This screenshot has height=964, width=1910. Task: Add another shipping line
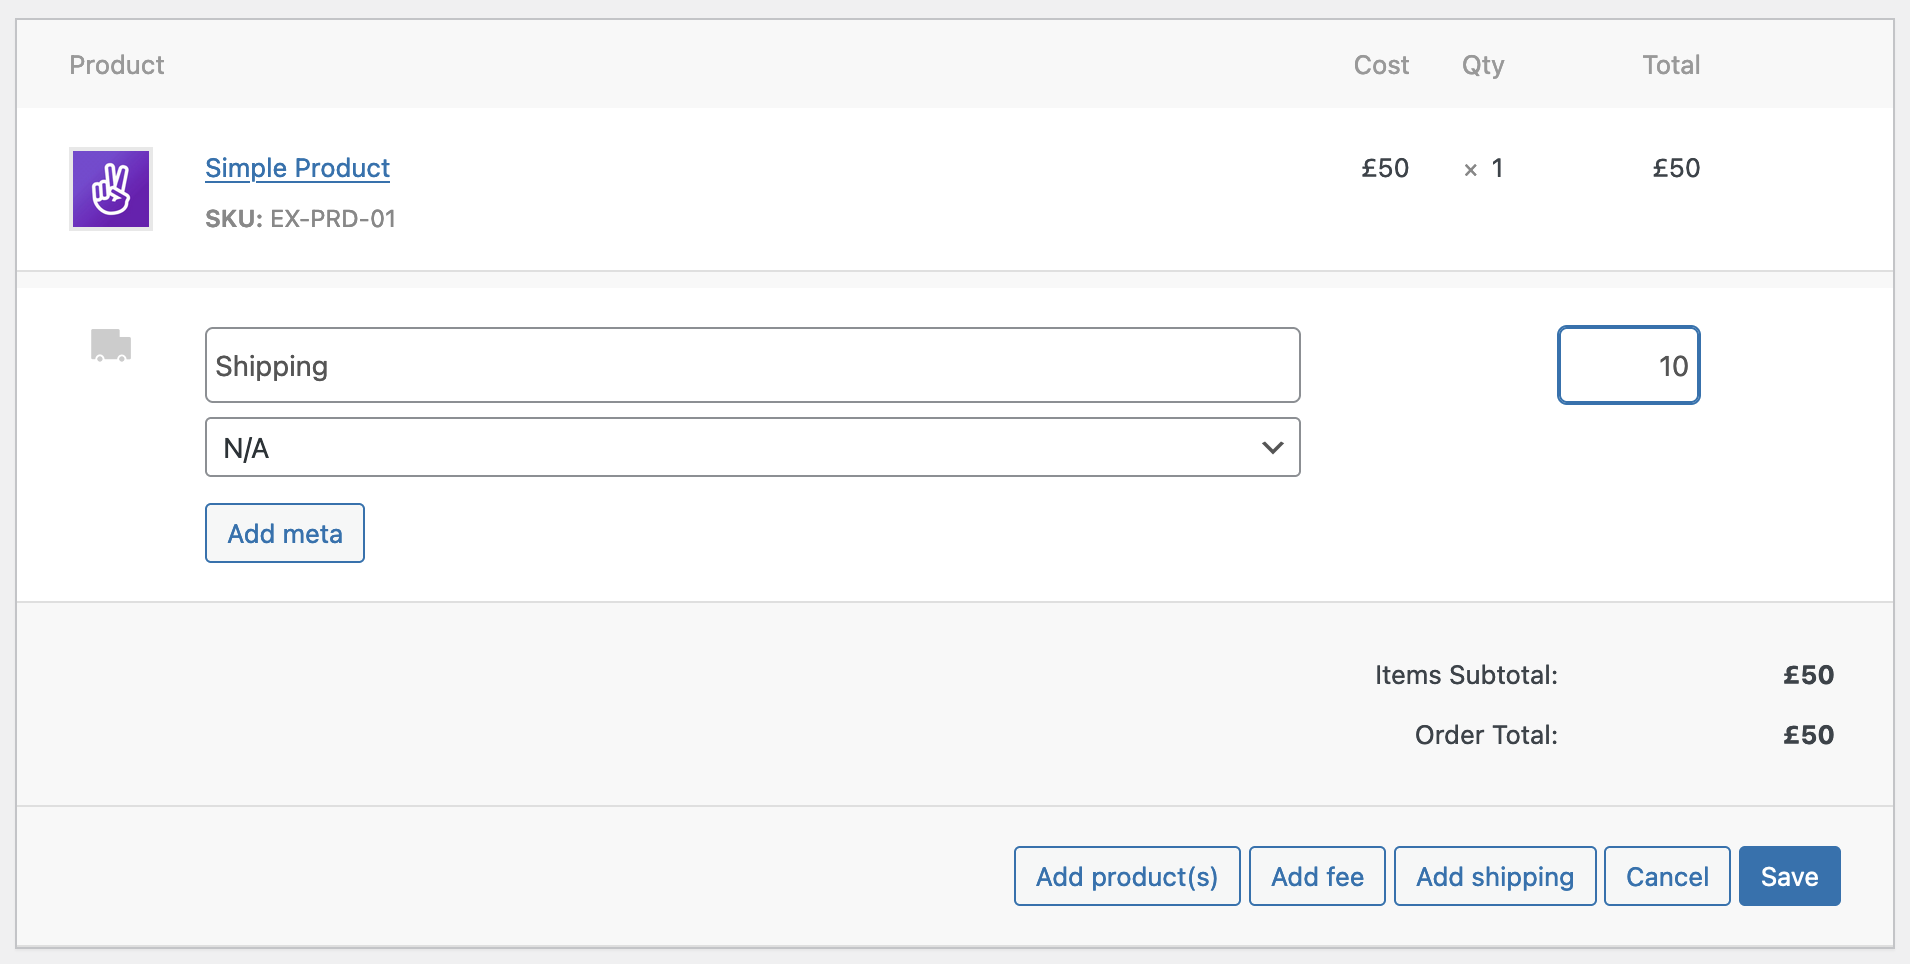[1494, 876]
